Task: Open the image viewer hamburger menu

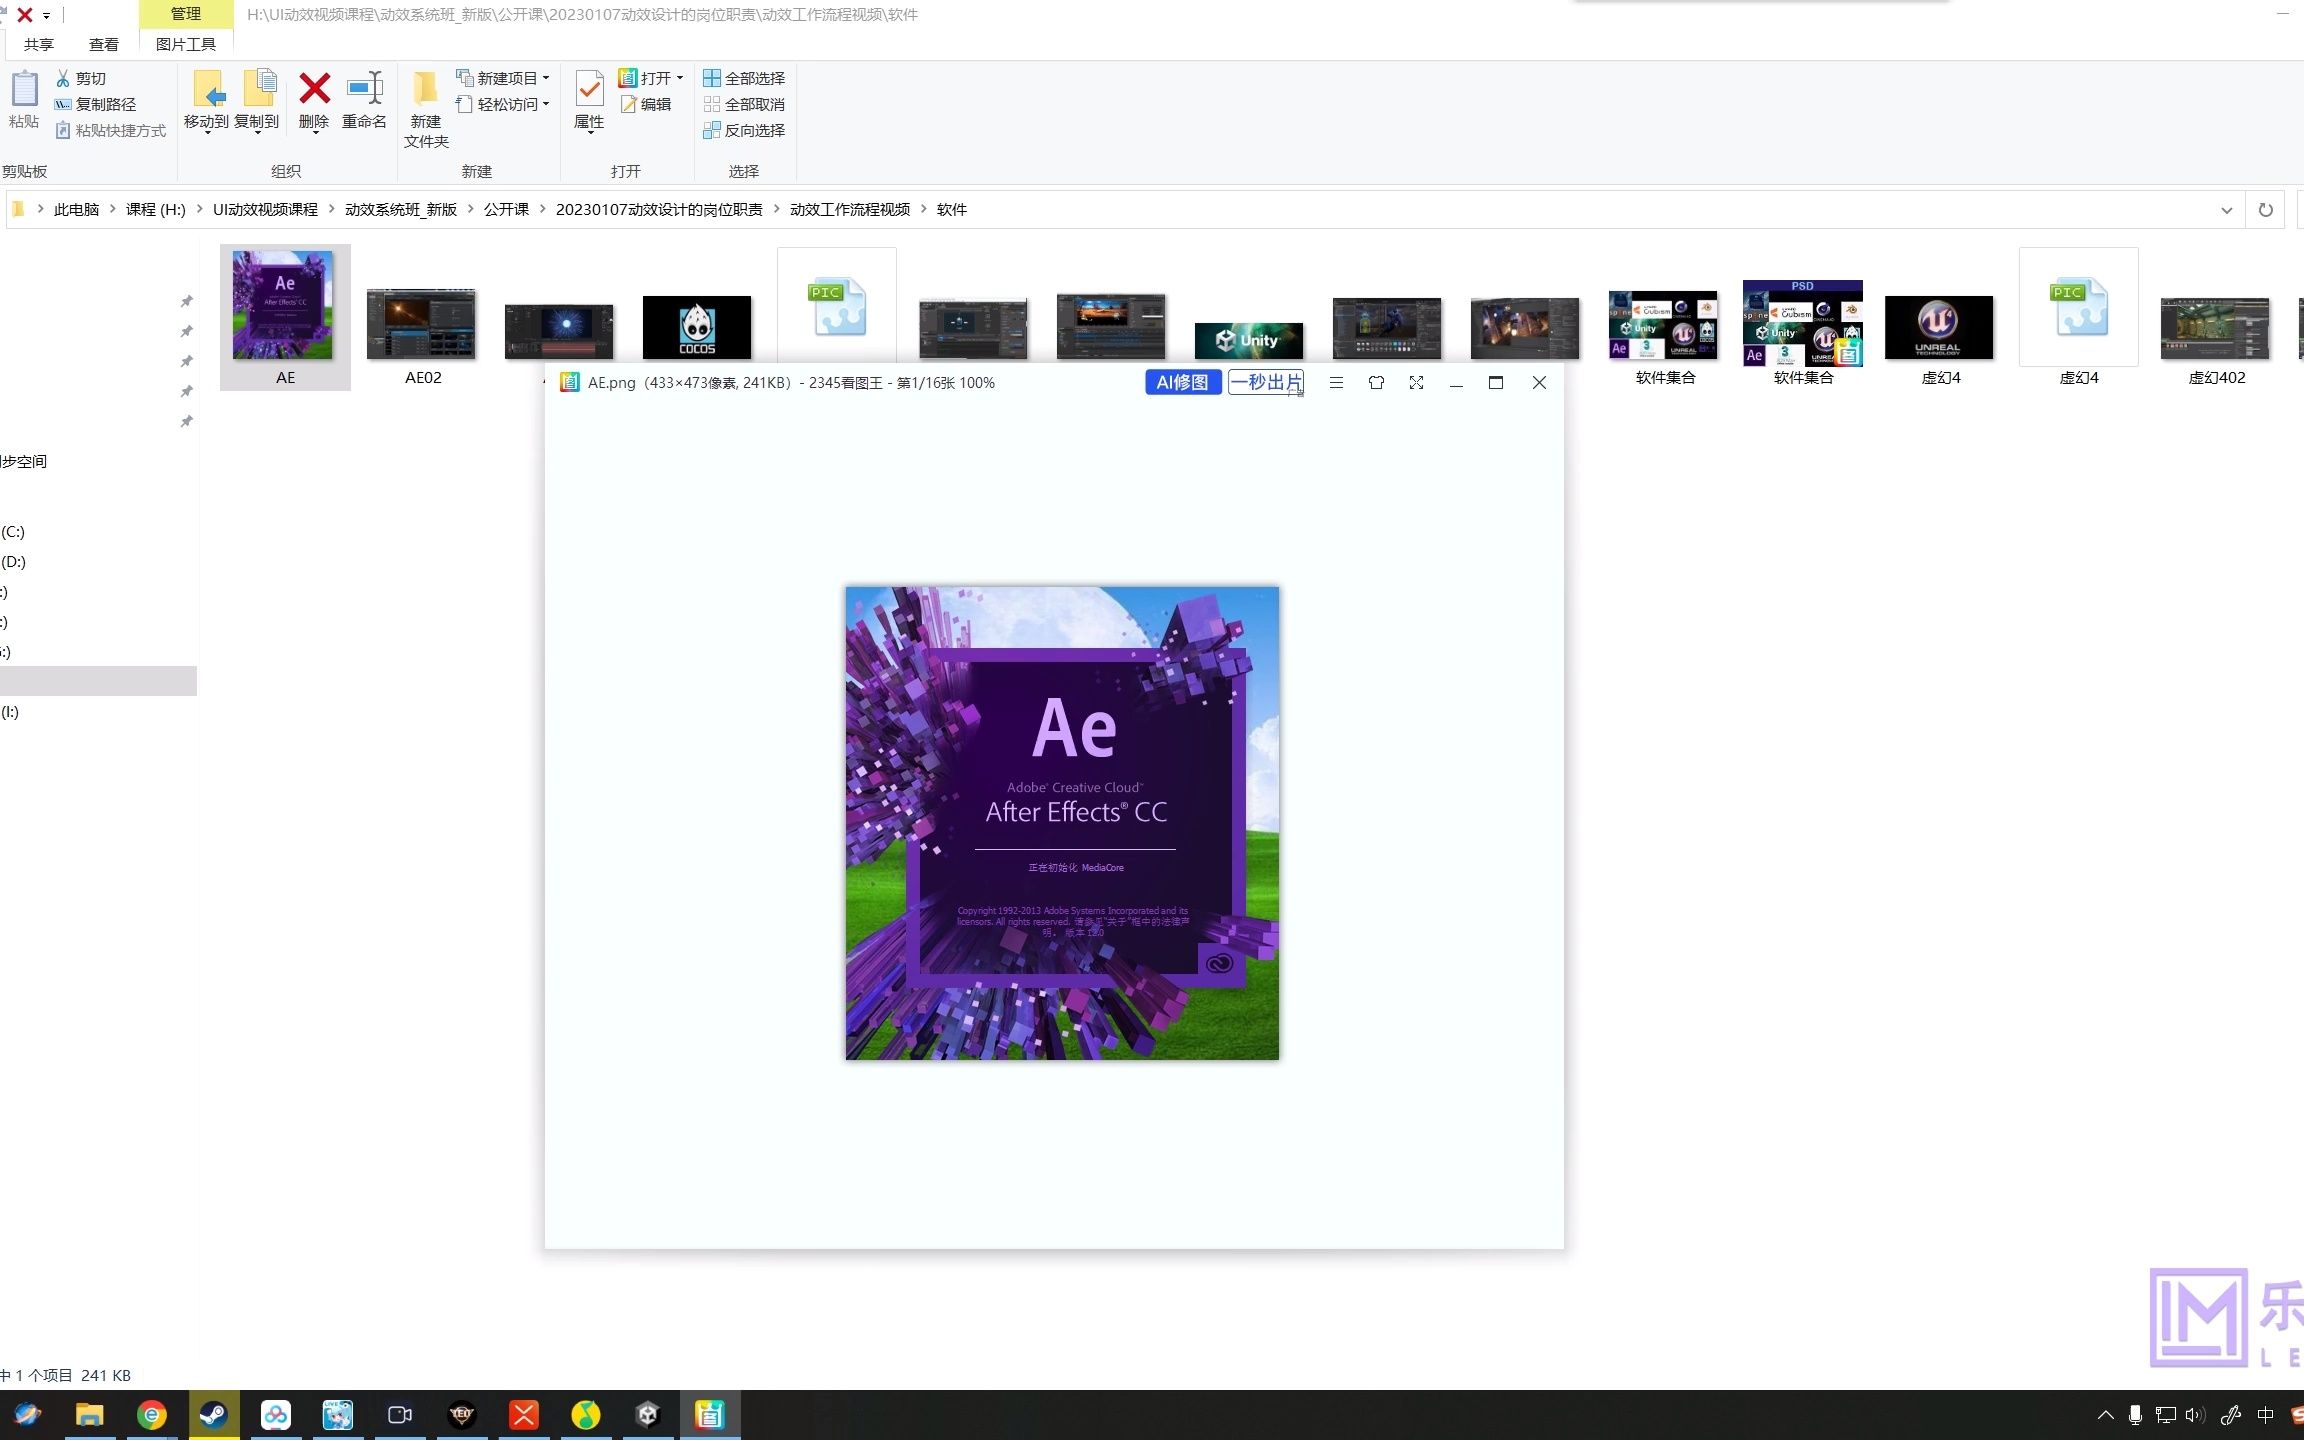Action: tap(1336, 382)
